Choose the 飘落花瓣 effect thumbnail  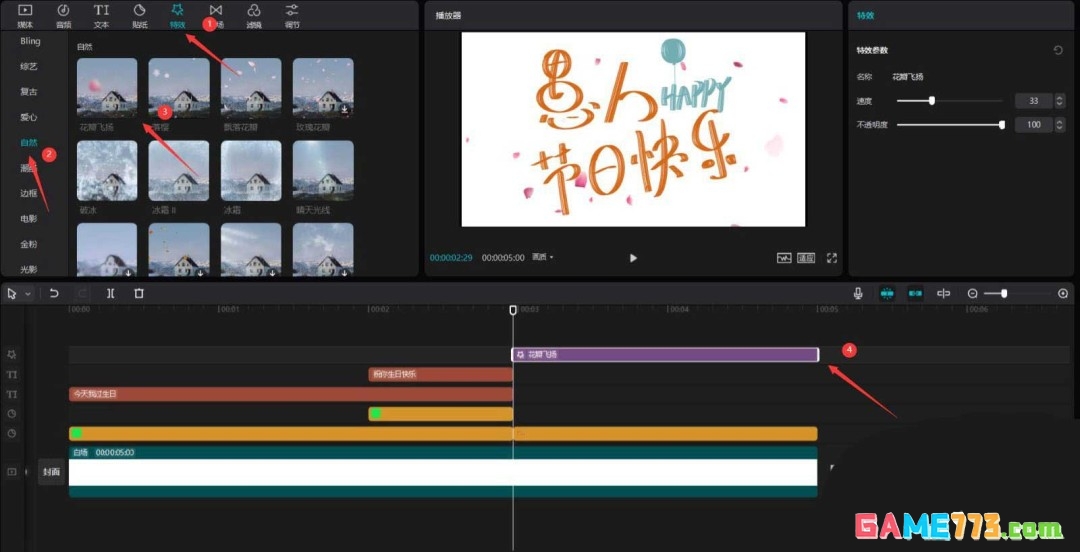[251, 88]
